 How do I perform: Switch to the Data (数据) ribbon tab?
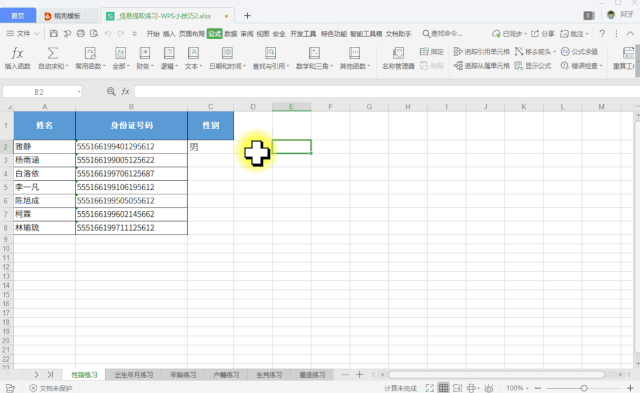coord(231,33)
